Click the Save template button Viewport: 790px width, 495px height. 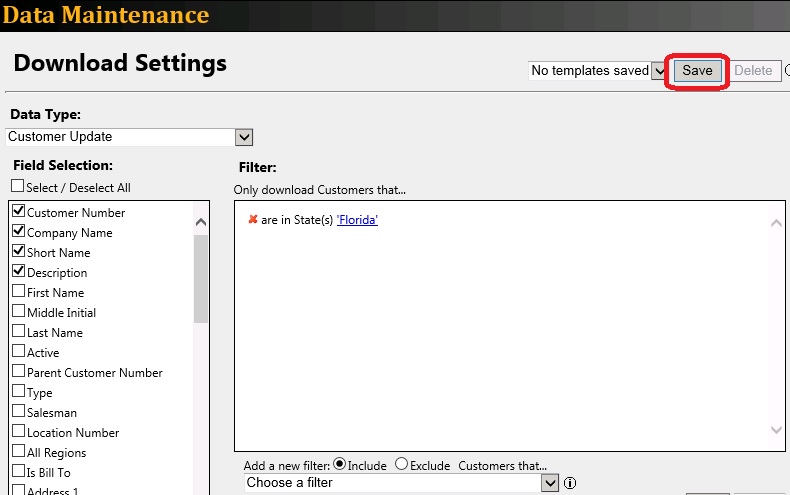click(697, 71)
